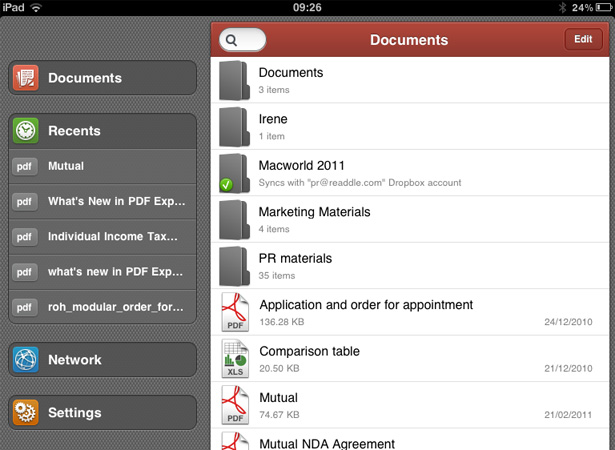Tap the 09:26 clock in status bar
The width and height of the screenshot is (615, 450).
[x=307, y=7]
